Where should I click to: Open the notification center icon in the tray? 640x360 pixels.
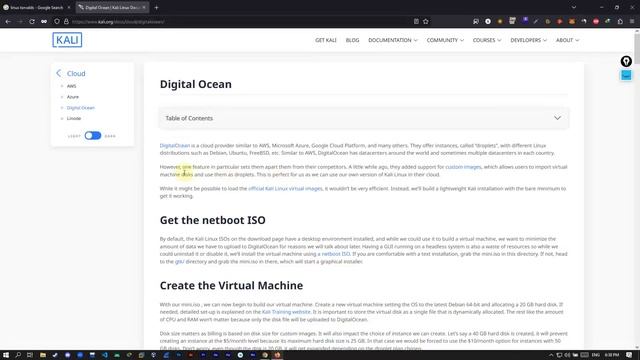(629, 355)
